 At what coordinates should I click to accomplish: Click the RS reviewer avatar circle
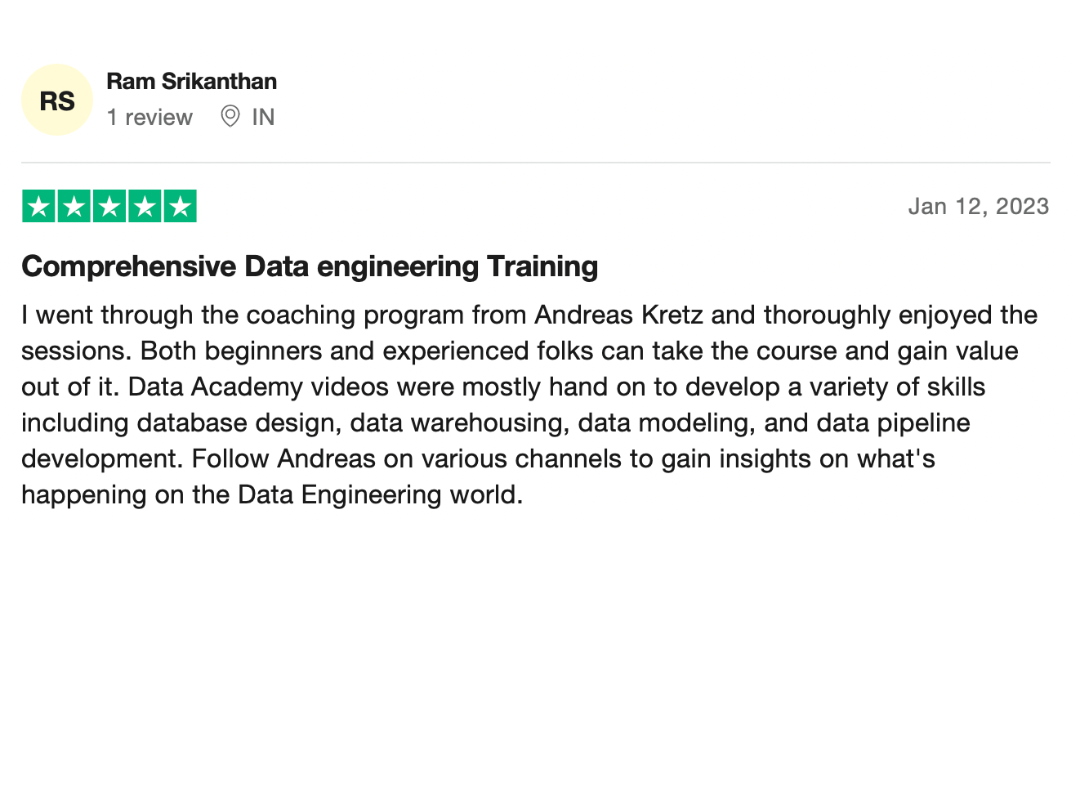tap(57, 101)
